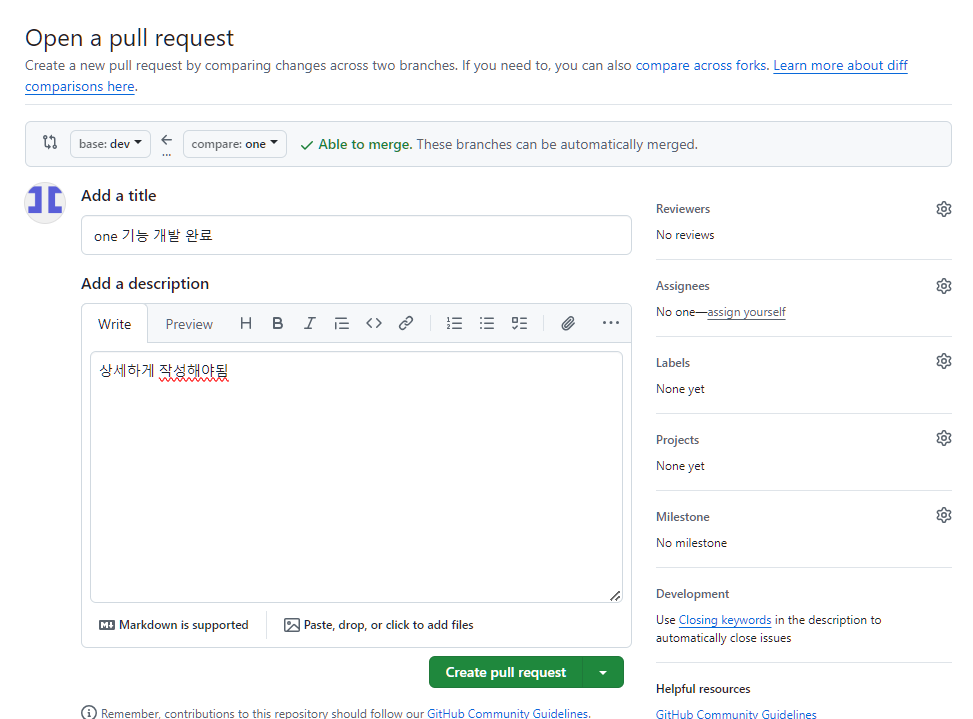Image resolution: width=973 pixels, height=719 pixels.
Task: Insert a task list
Action: 519,323
